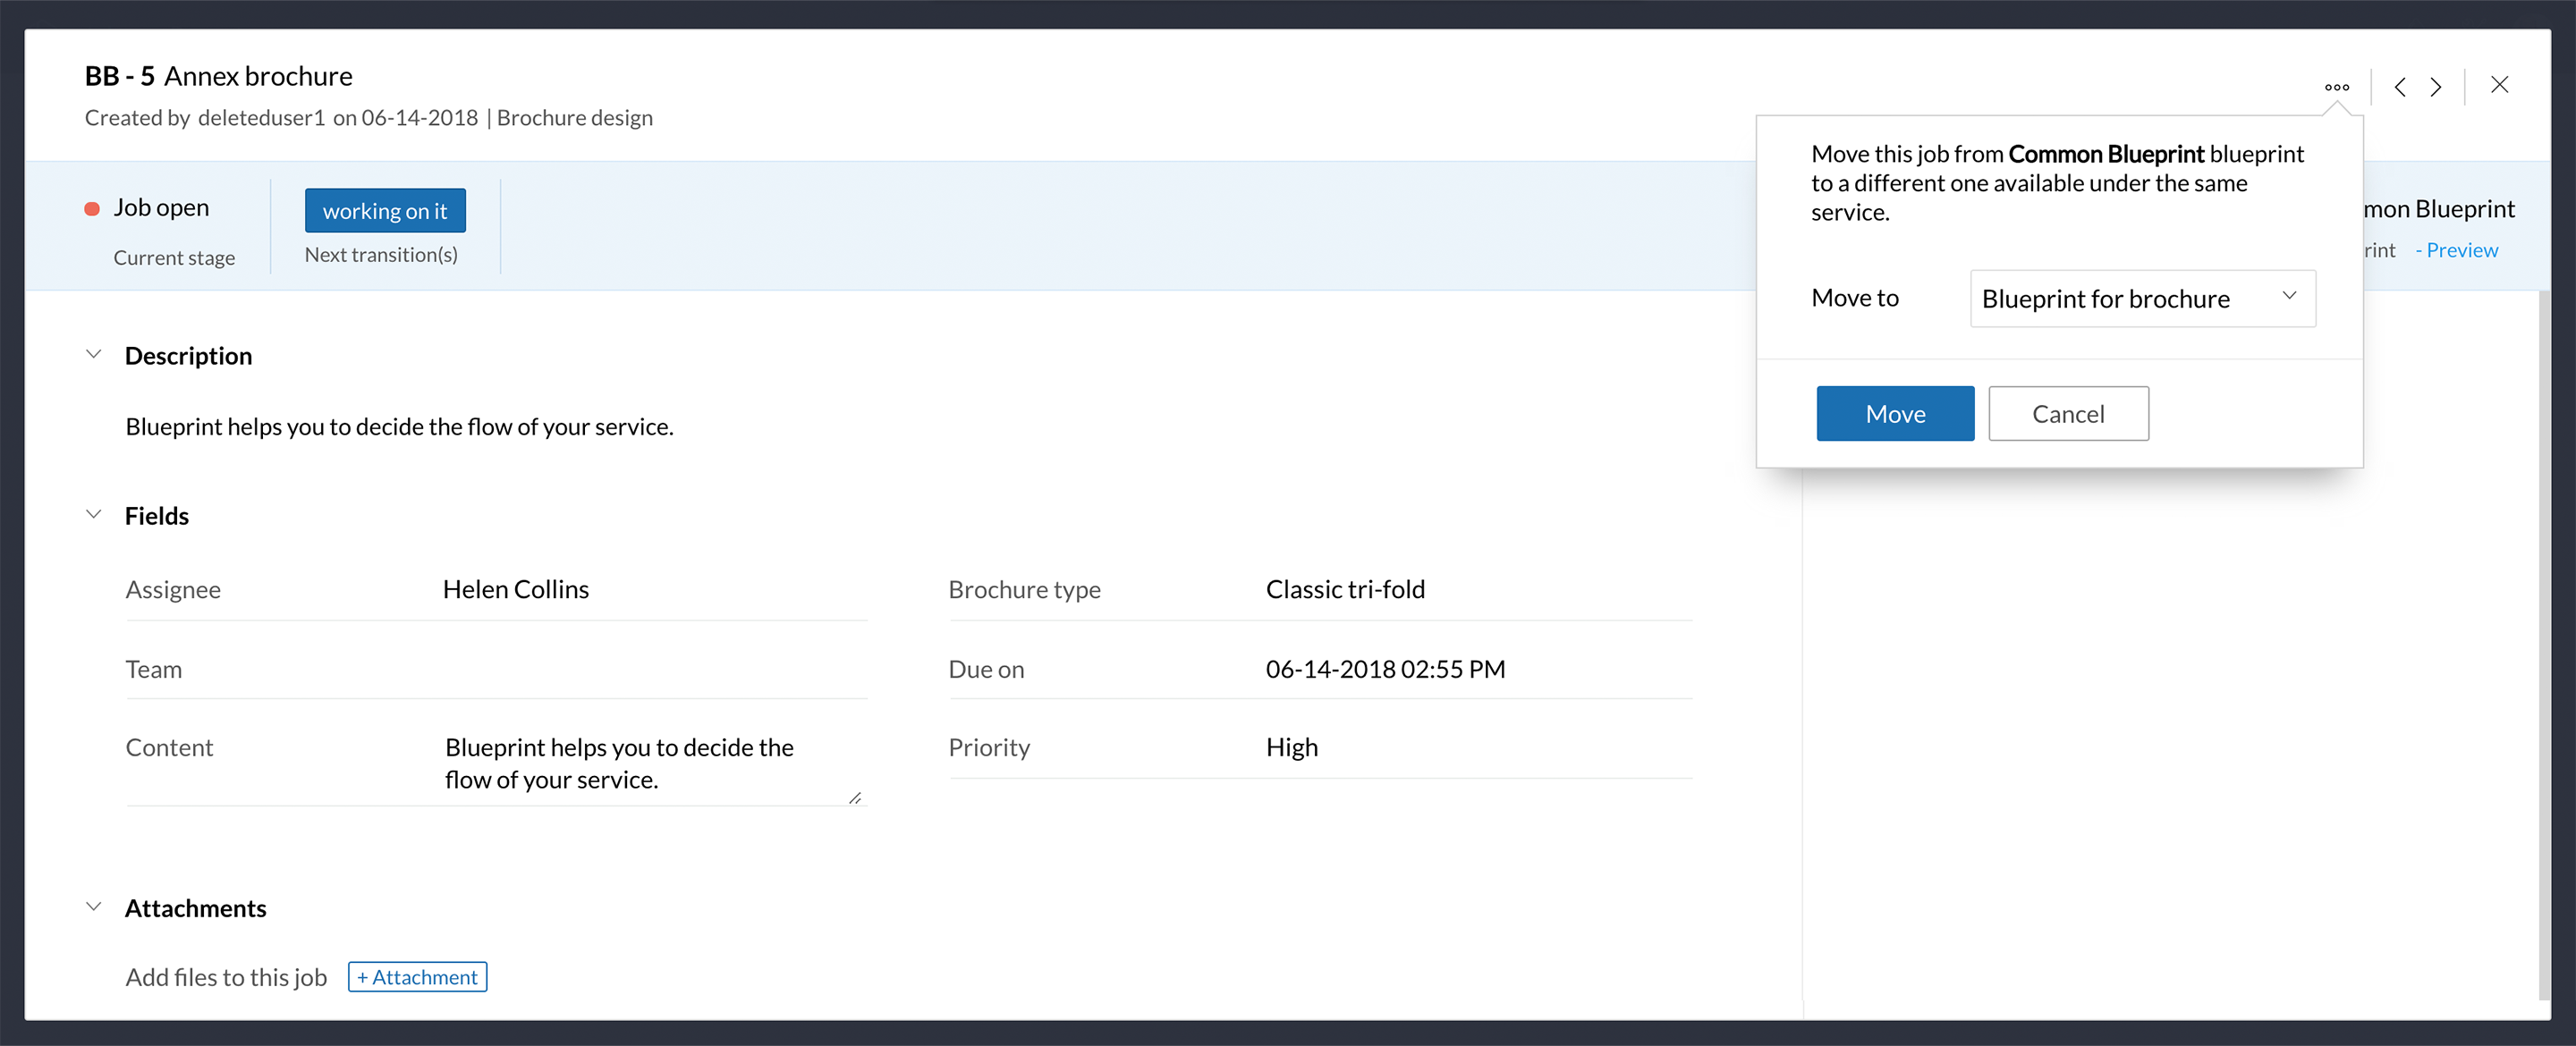This screenshot has width=2576, height=1046.
Task: Click the right side vertical scrollbar
Action: pos(2543,640)
